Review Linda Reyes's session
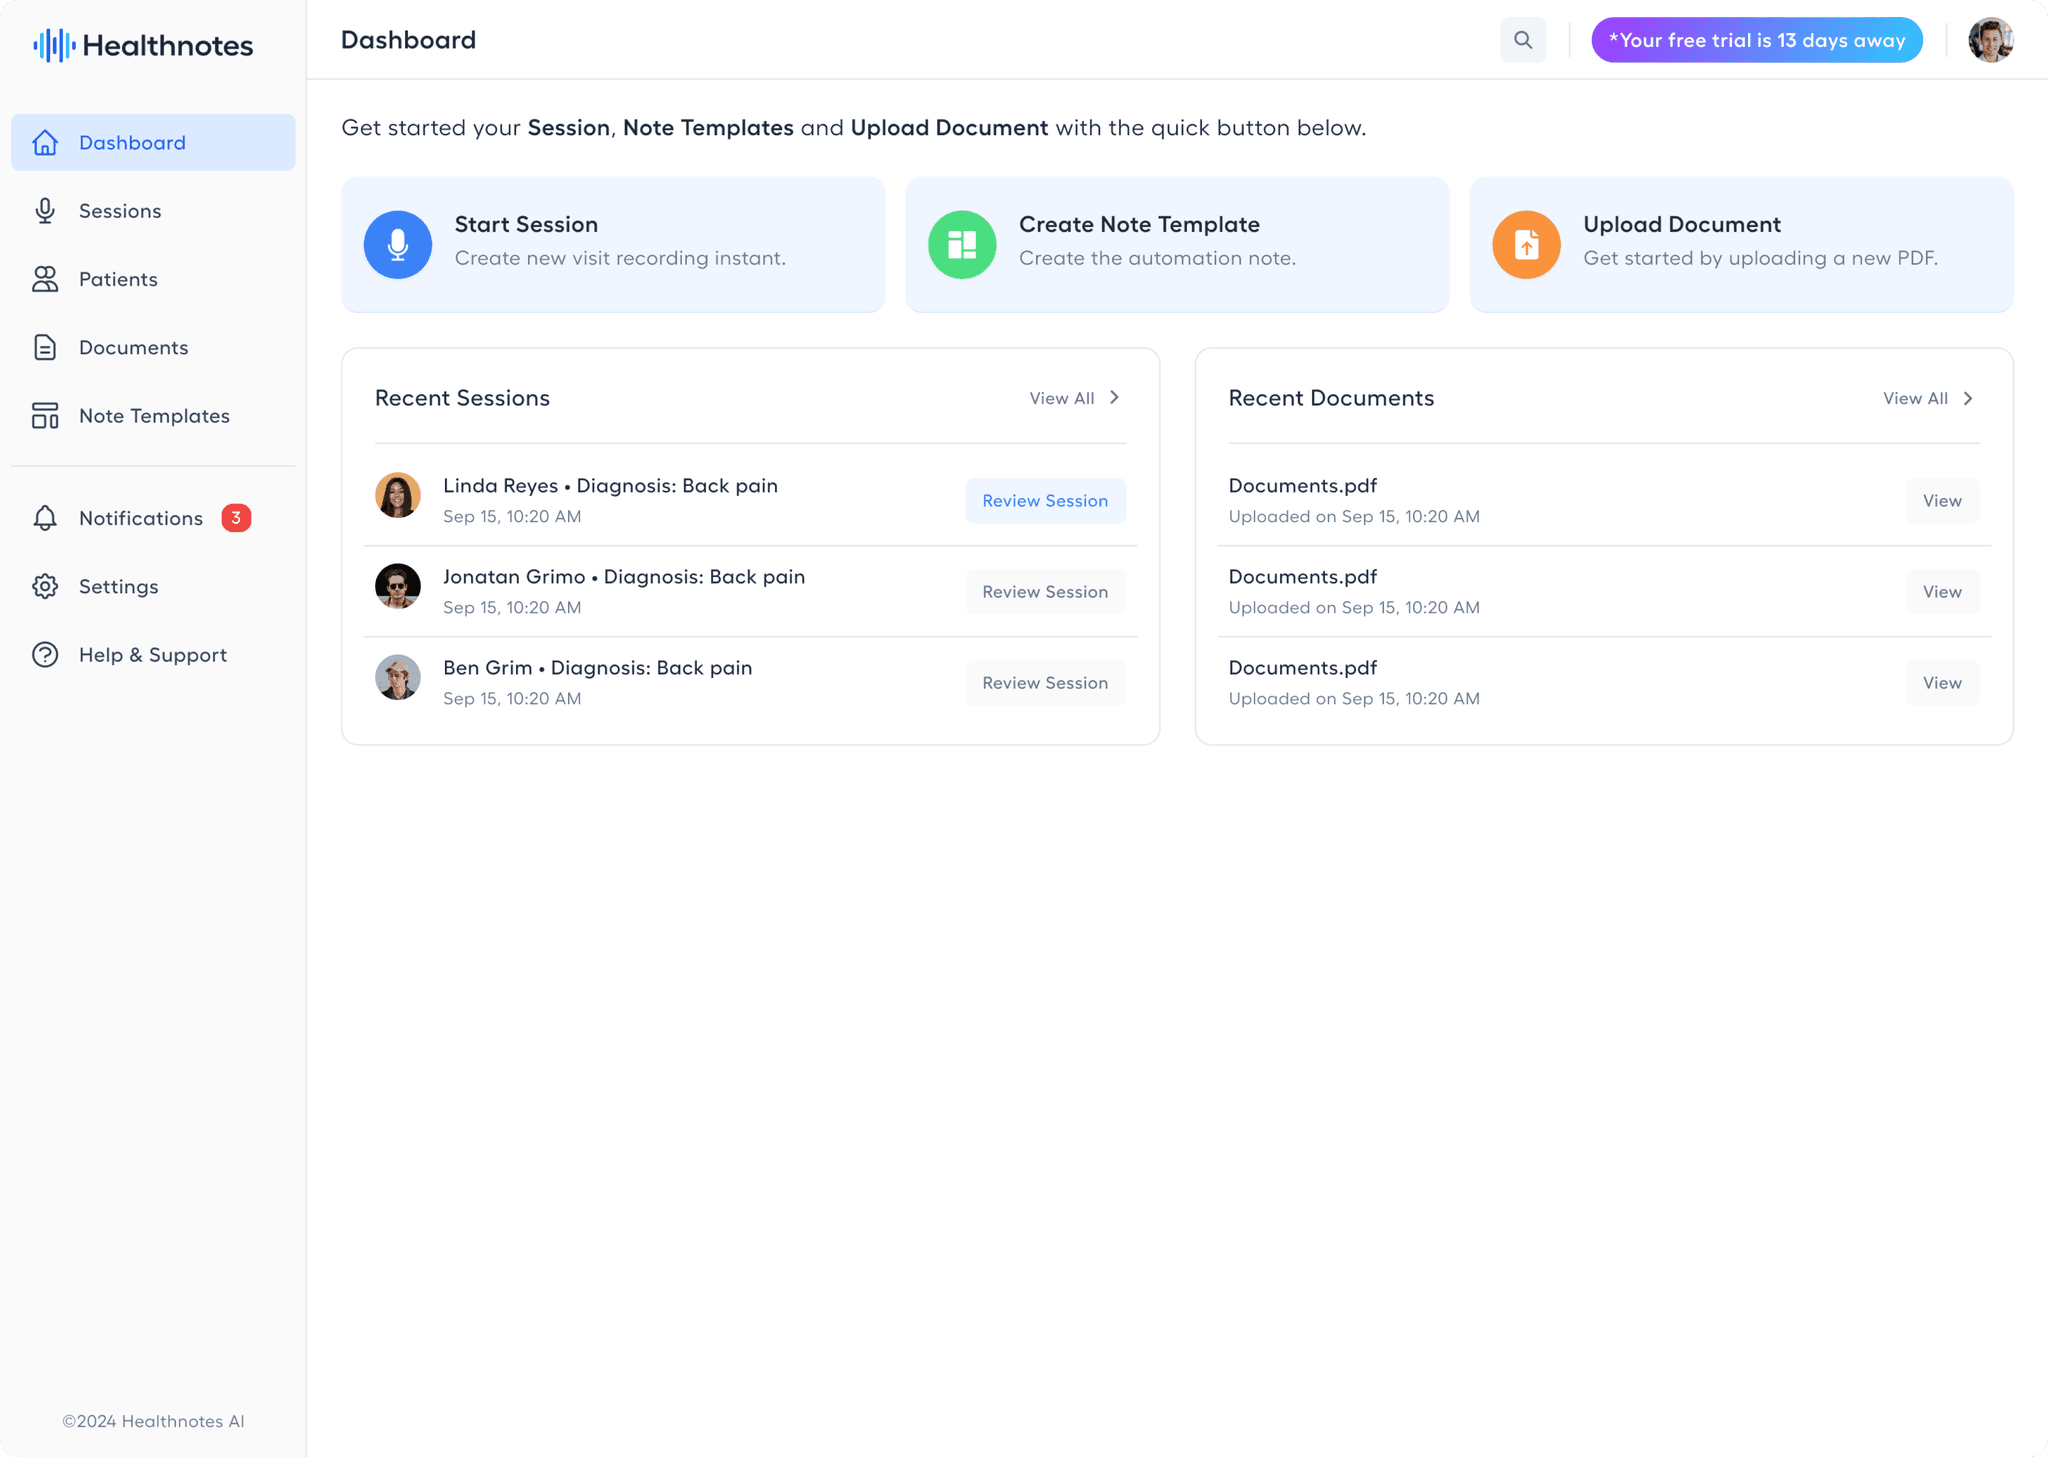Screen dimensions: 2048x1457 click(1045, 501)
